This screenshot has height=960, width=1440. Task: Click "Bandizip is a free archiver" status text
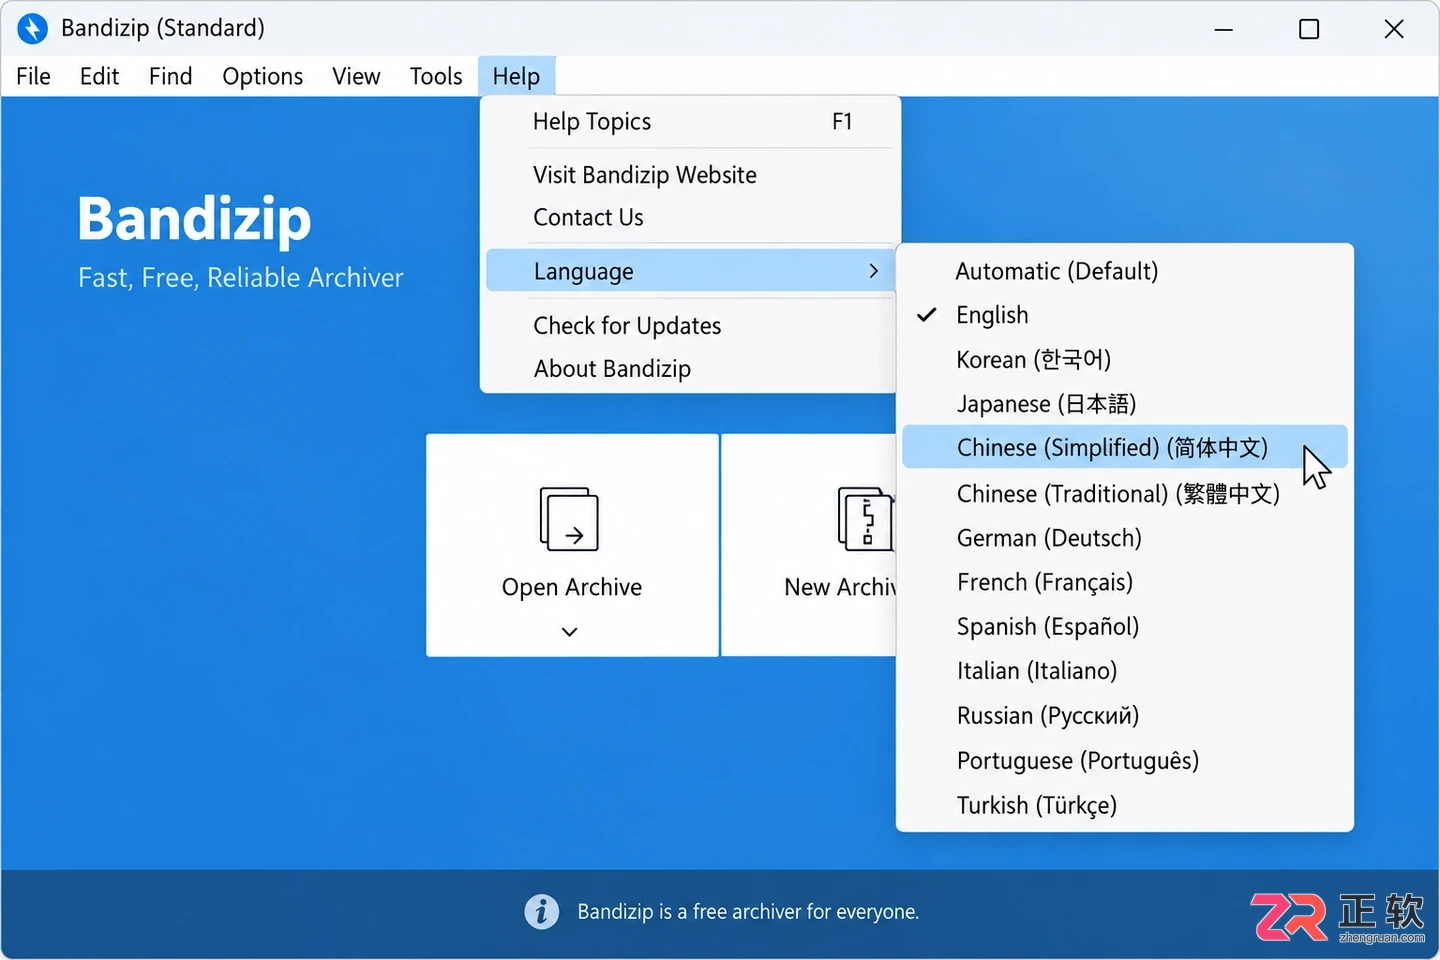pos(748,912)
